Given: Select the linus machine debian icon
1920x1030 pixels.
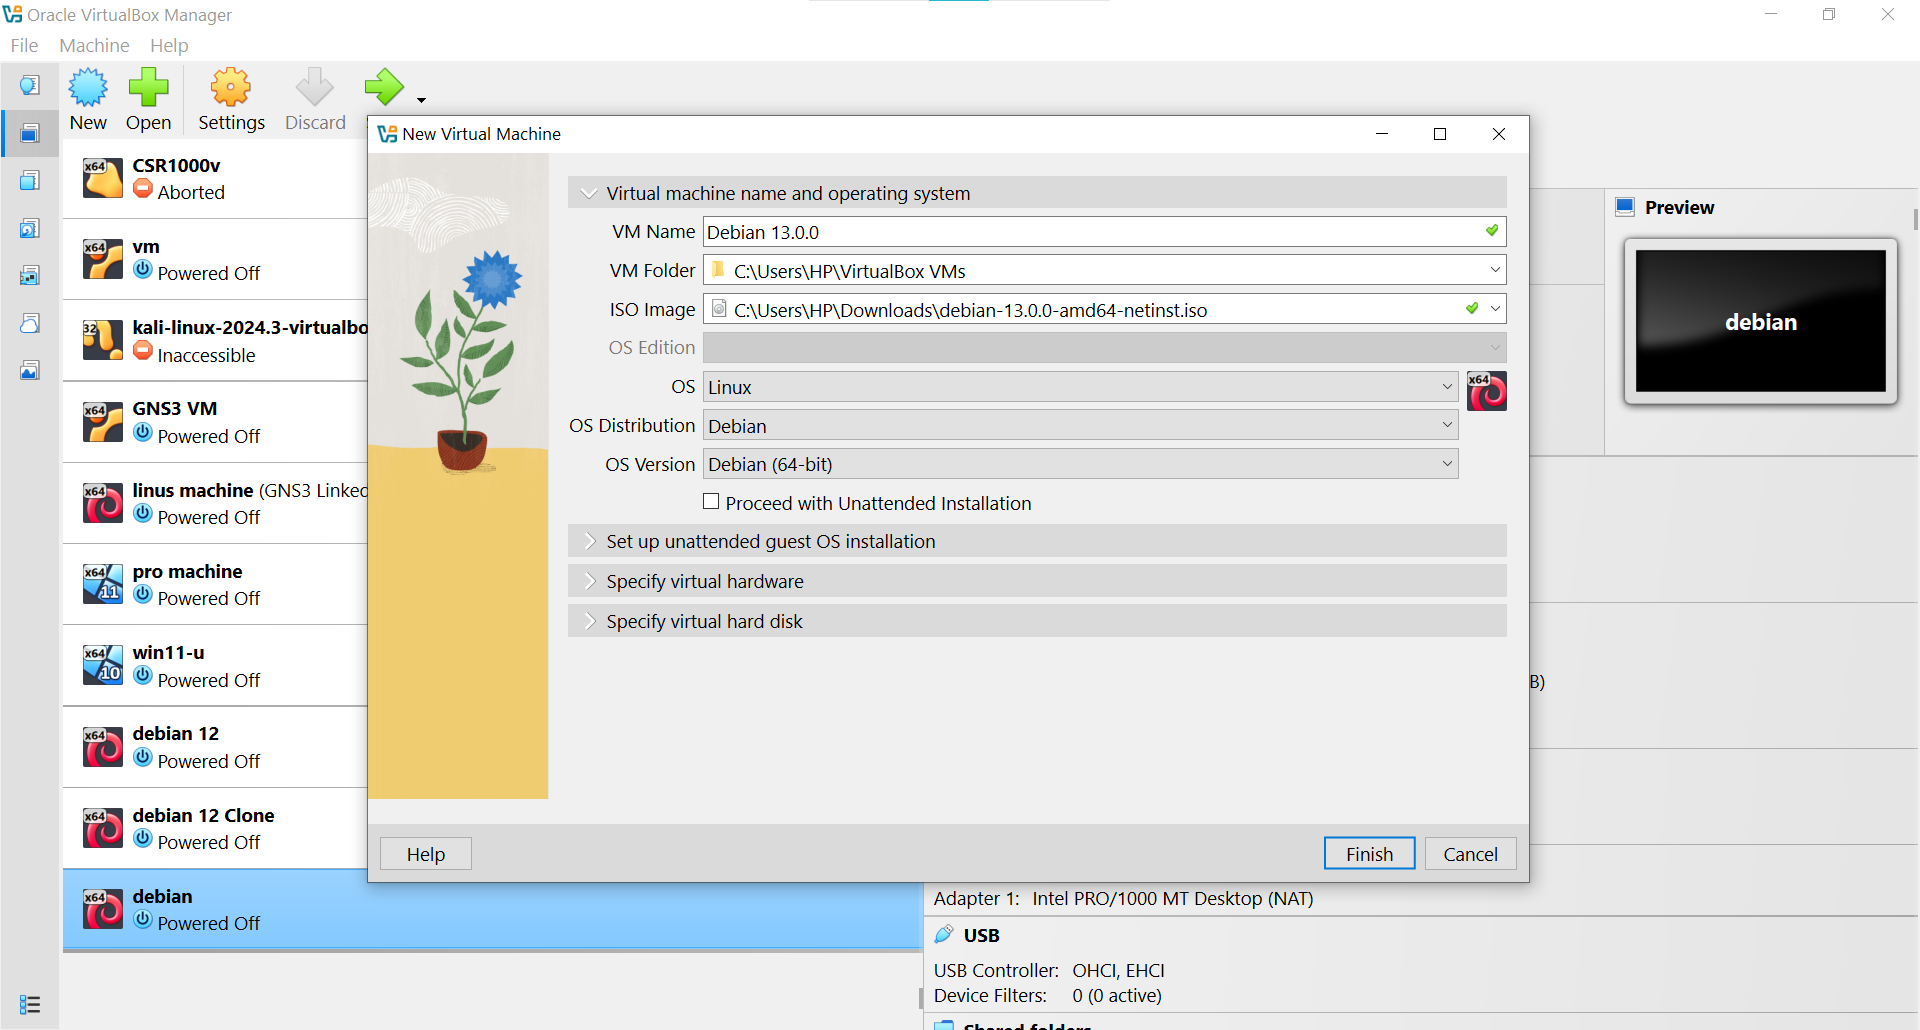Looking at the screenshot, I should tap(102, 503).
